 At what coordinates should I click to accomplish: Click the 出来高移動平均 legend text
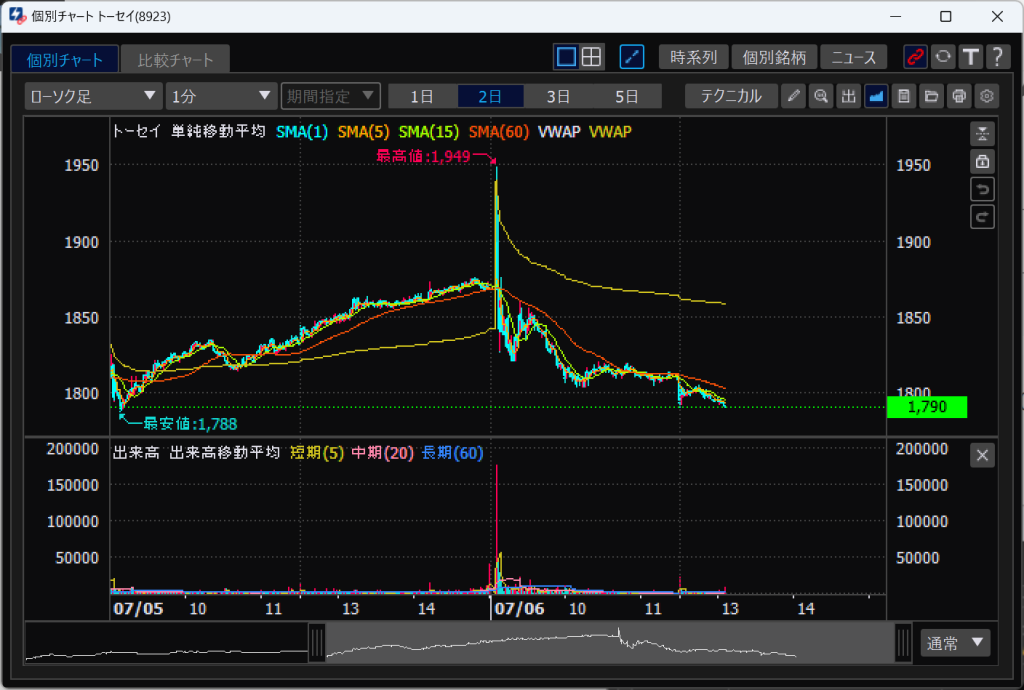(x=225, y=453)
